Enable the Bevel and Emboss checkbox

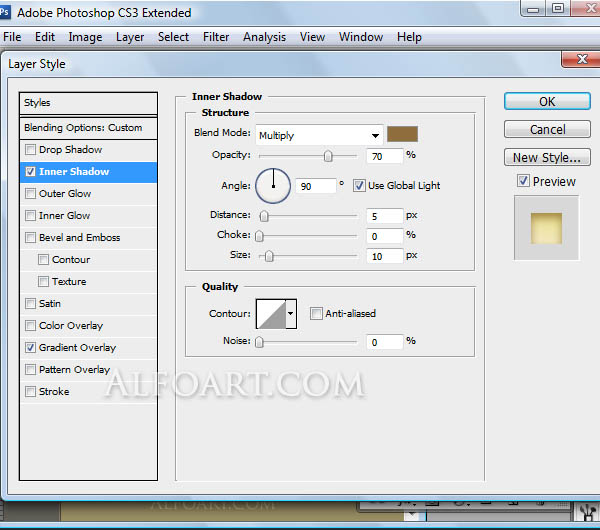pyautogui.click(x=30, y=237)
